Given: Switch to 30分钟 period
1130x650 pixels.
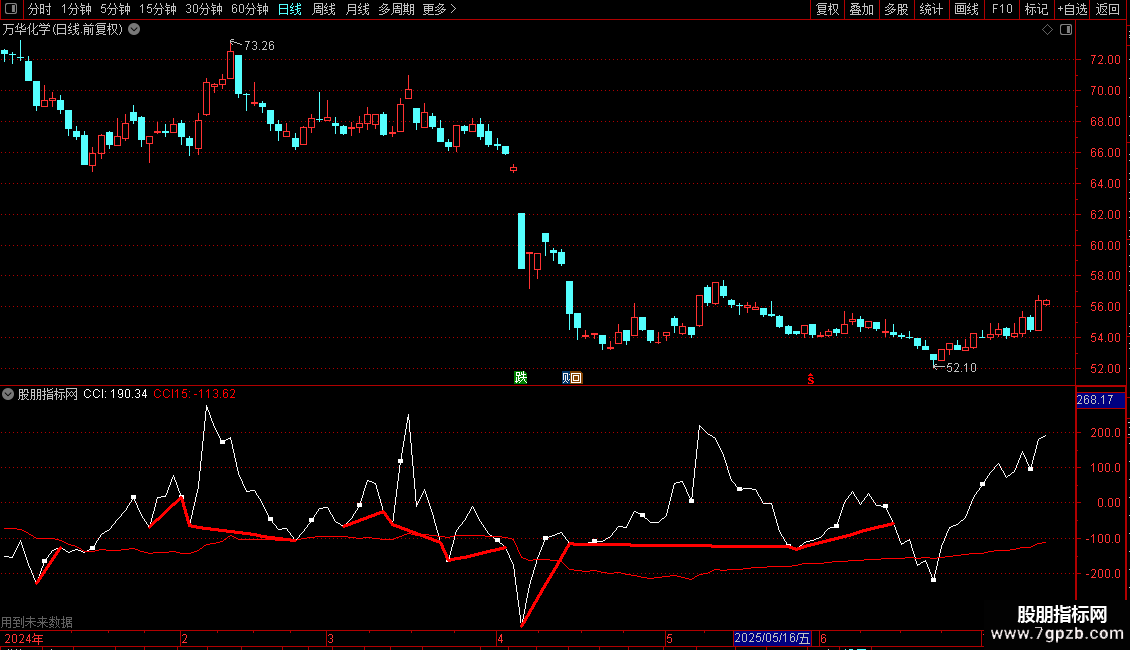Looking at the screenshot, I should (204, 9).
